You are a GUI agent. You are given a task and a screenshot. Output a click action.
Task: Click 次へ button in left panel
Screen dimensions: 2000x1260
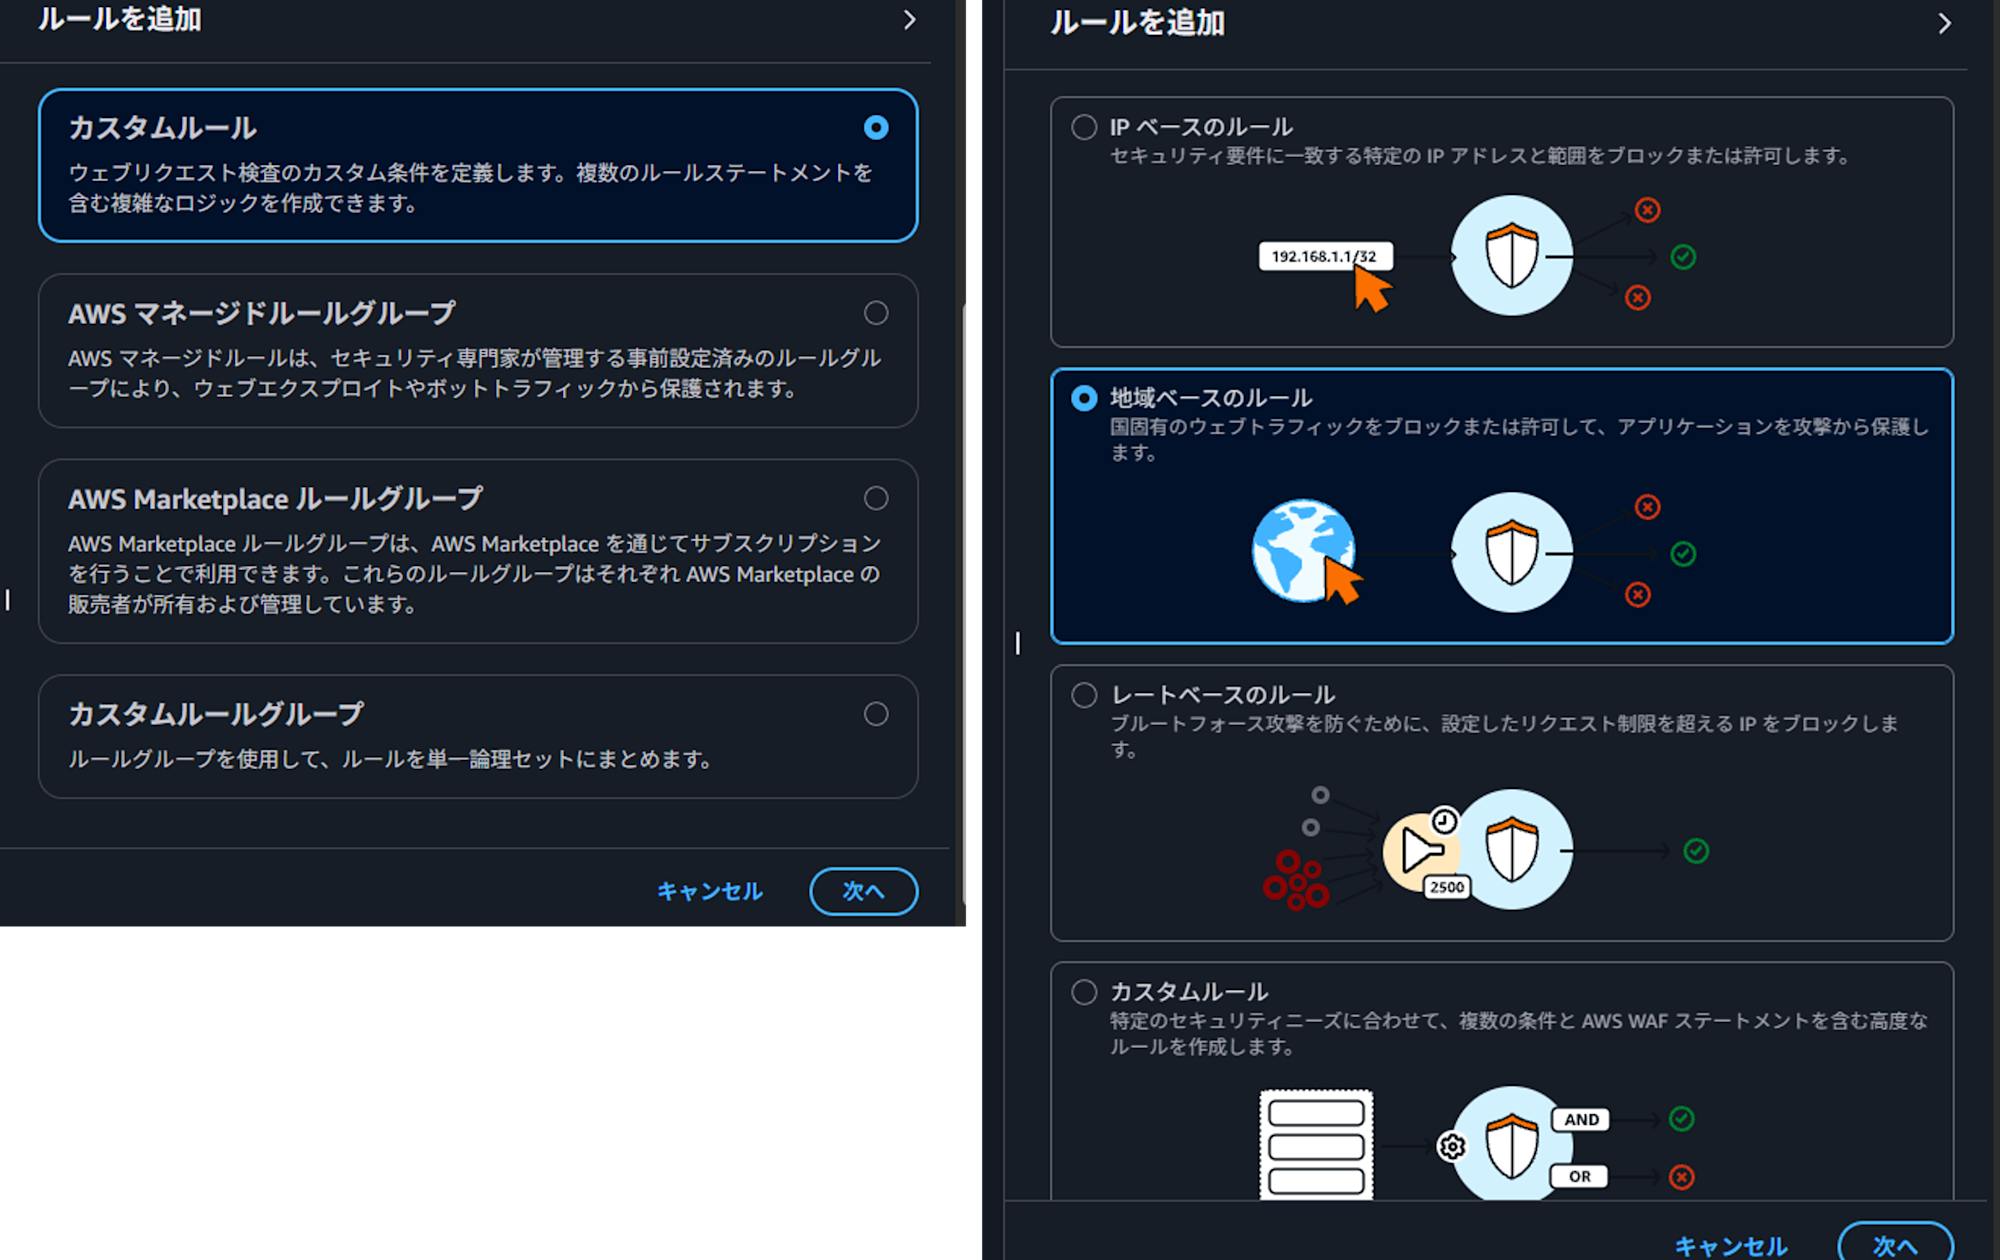pyautogui.click(x=863, y=891)
